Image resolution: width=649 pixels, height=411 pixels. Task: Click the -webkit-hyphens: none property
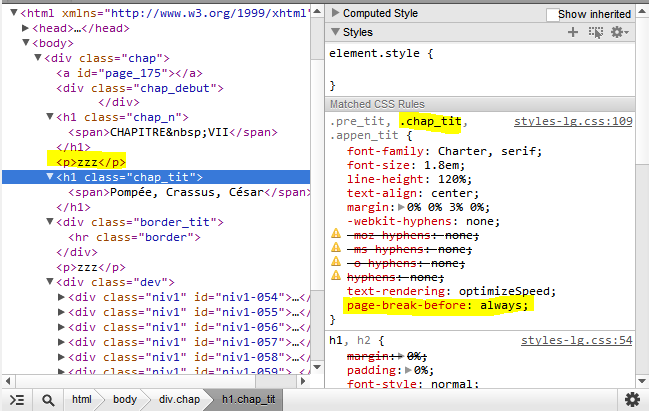423,221
